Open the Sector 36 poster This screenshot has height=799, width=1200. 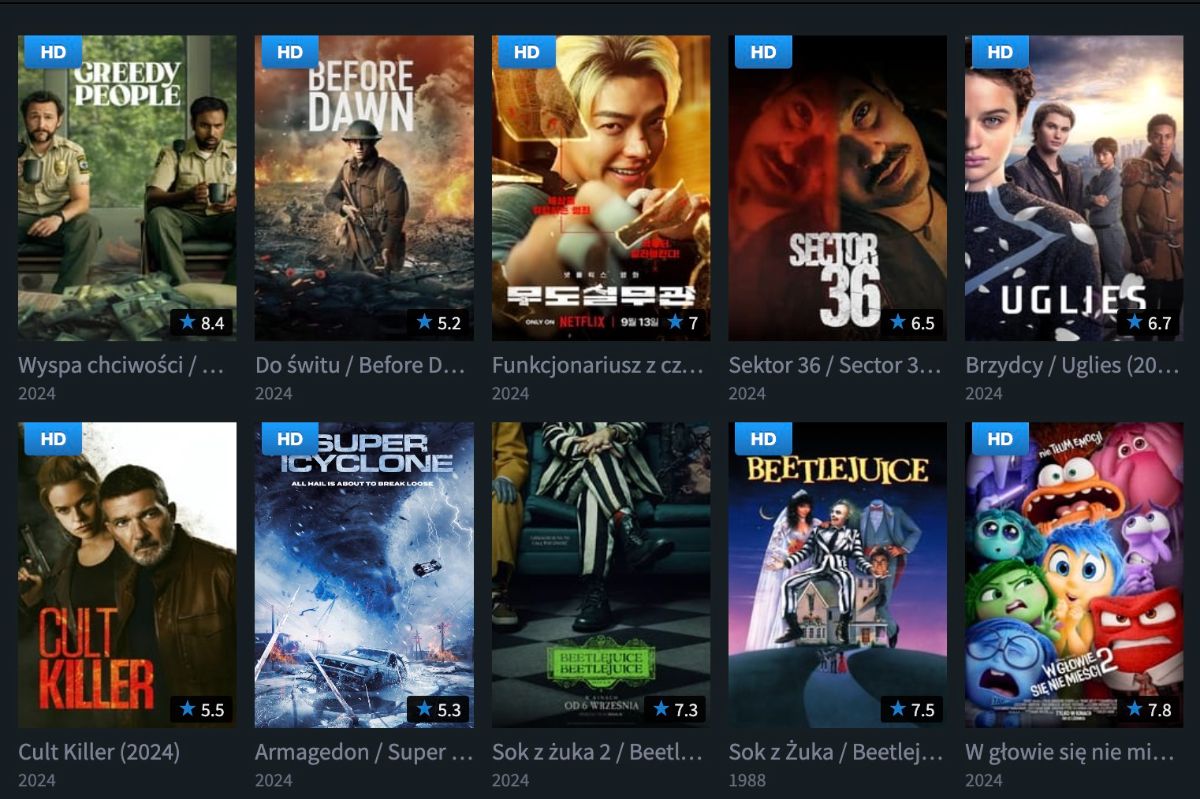tap(838, 188)
